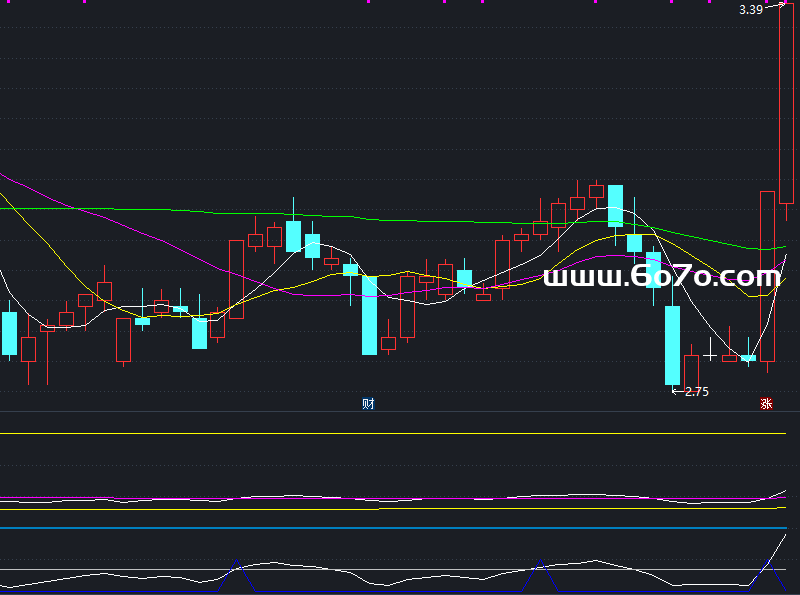
Task: Click the cyan candlestick touching the 2.75 low
Action: [x=672, y=345]
